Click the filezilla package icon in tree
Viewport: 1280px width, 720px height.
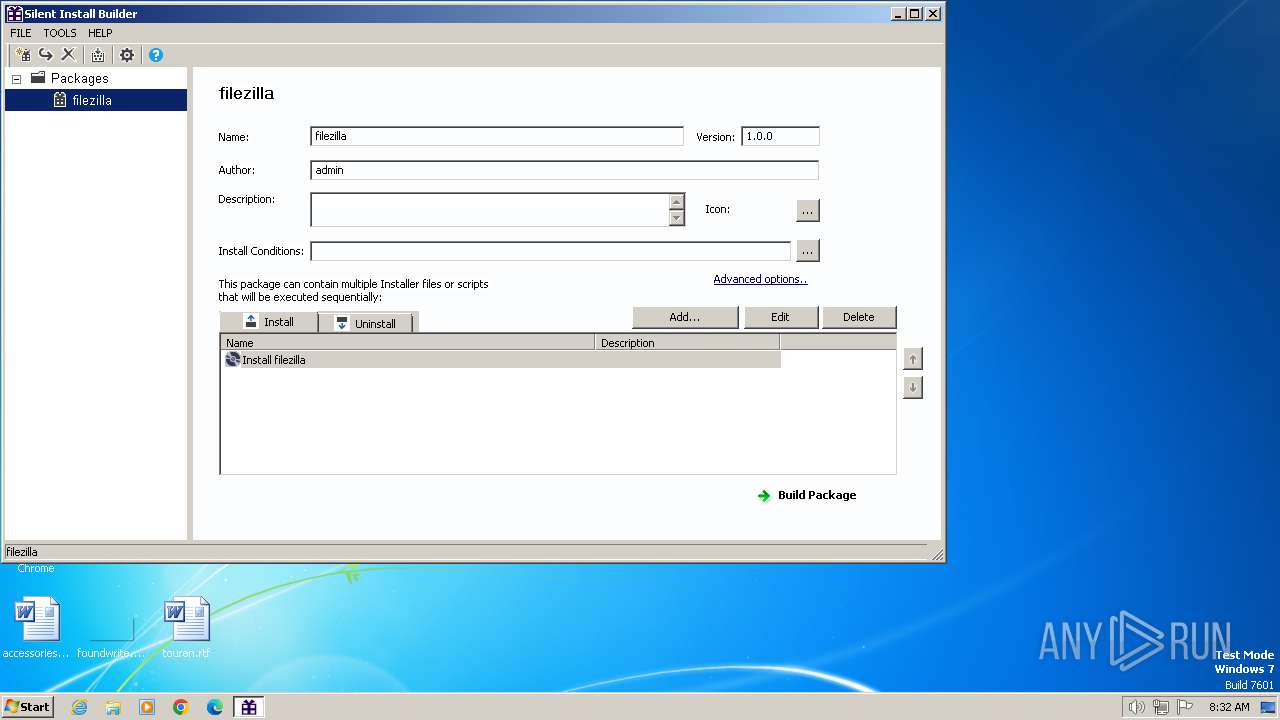click(x=60, y=100)
